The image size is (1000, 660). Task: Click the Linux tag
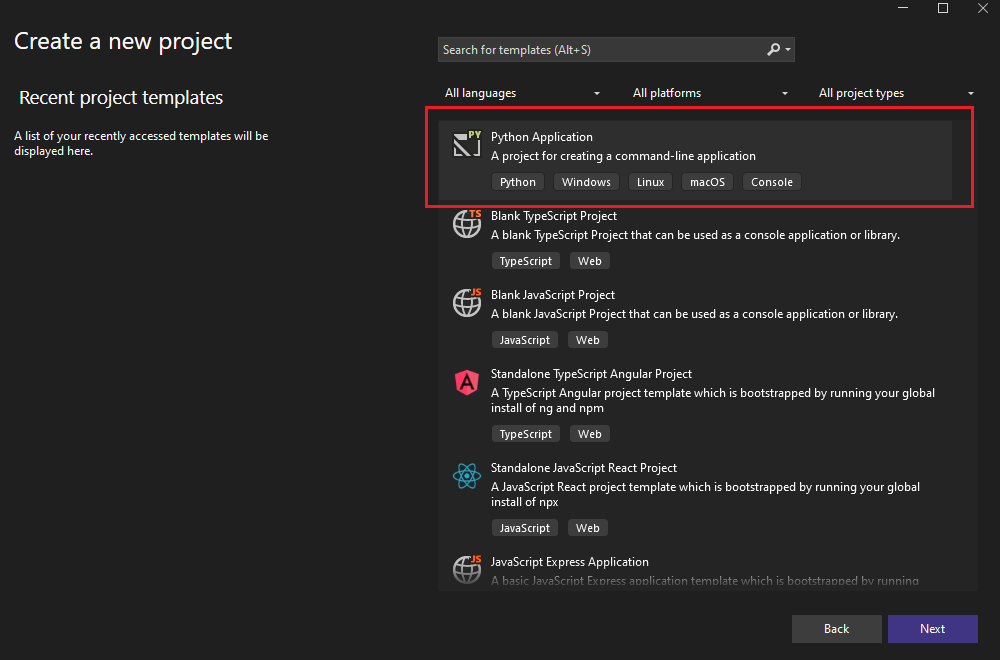[651, 182]
